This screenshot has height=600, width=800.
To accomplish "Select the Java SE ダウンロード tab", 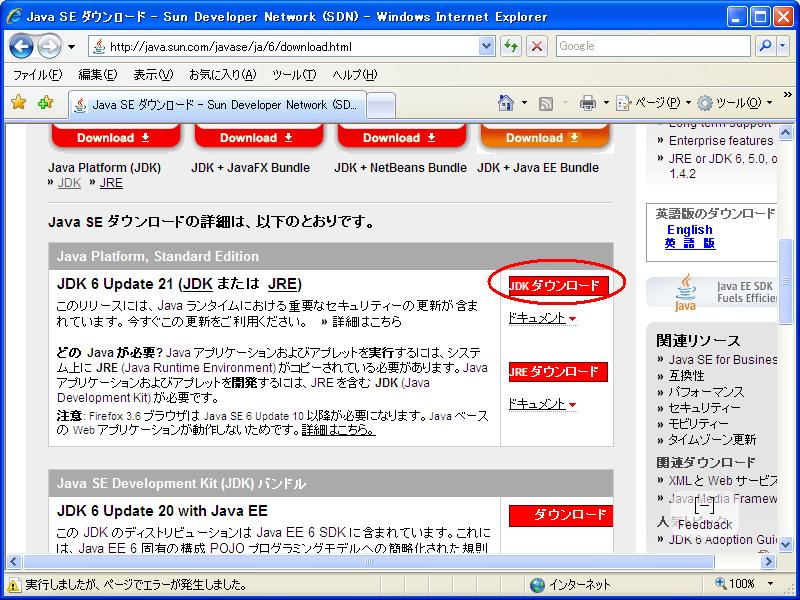I will coord(217,105).
